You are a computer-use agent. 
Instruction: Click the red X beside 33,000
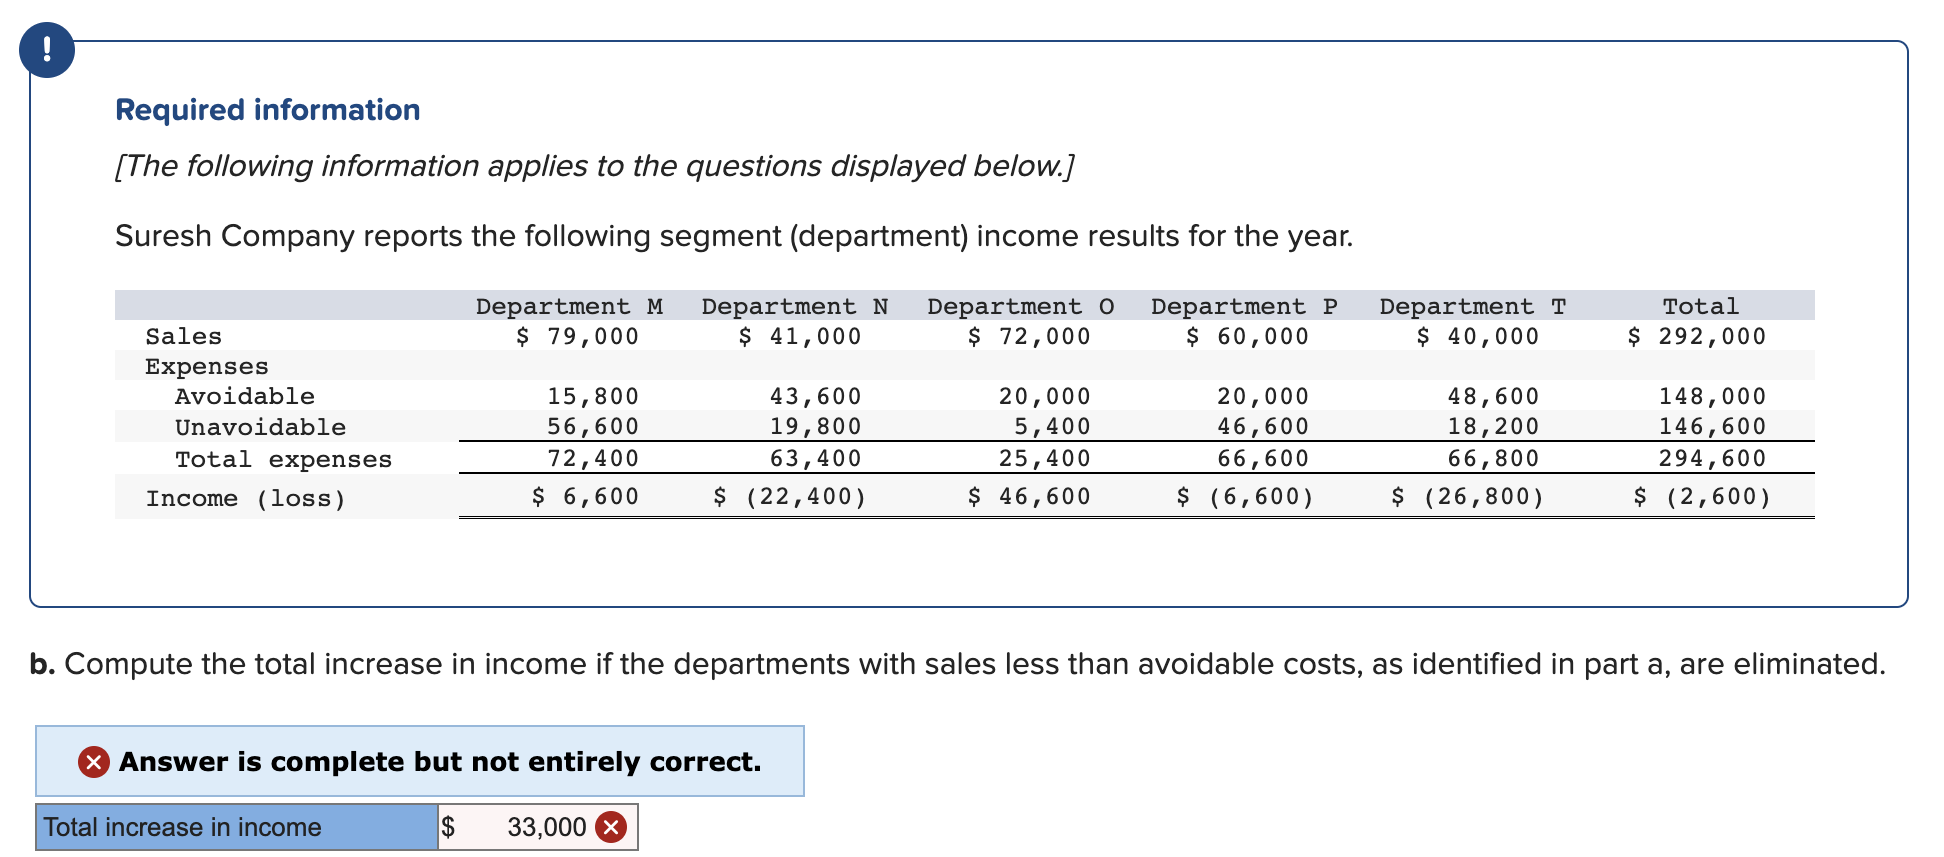point(611,827)
